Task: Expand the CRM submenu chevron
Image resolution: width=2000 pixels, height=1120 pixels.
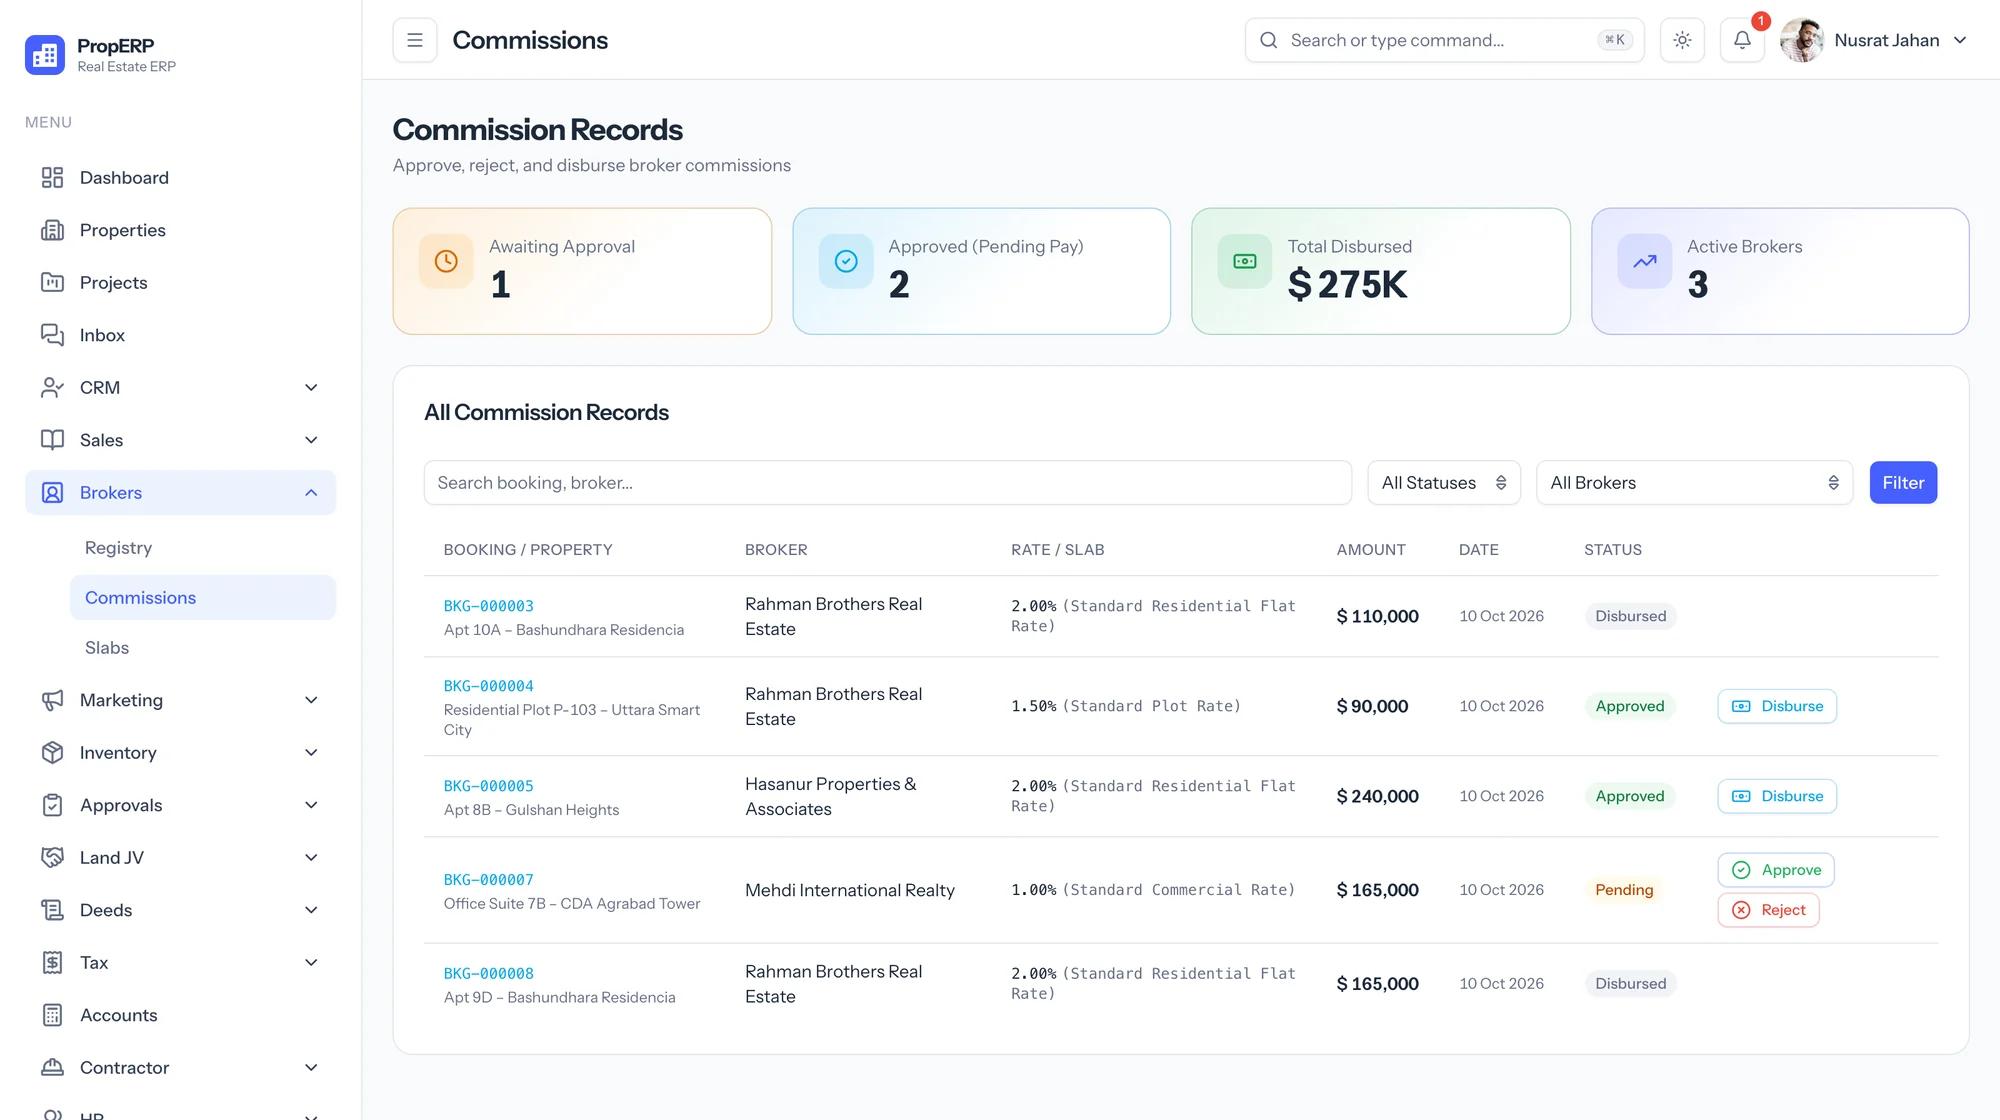Action: [311, 388]
